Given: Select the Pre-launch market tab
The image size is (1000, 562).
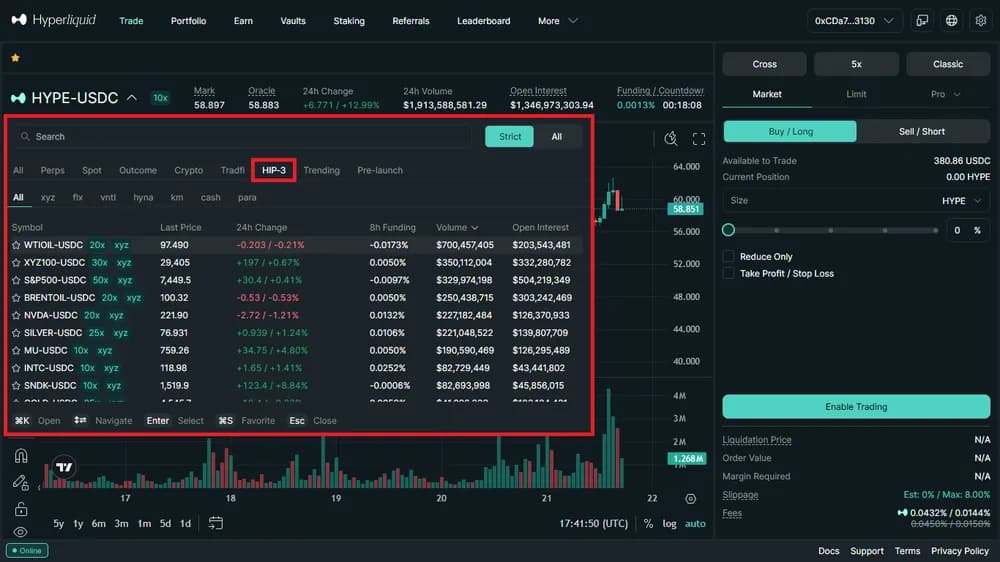Looking at the screenshot, I should 379,170.
